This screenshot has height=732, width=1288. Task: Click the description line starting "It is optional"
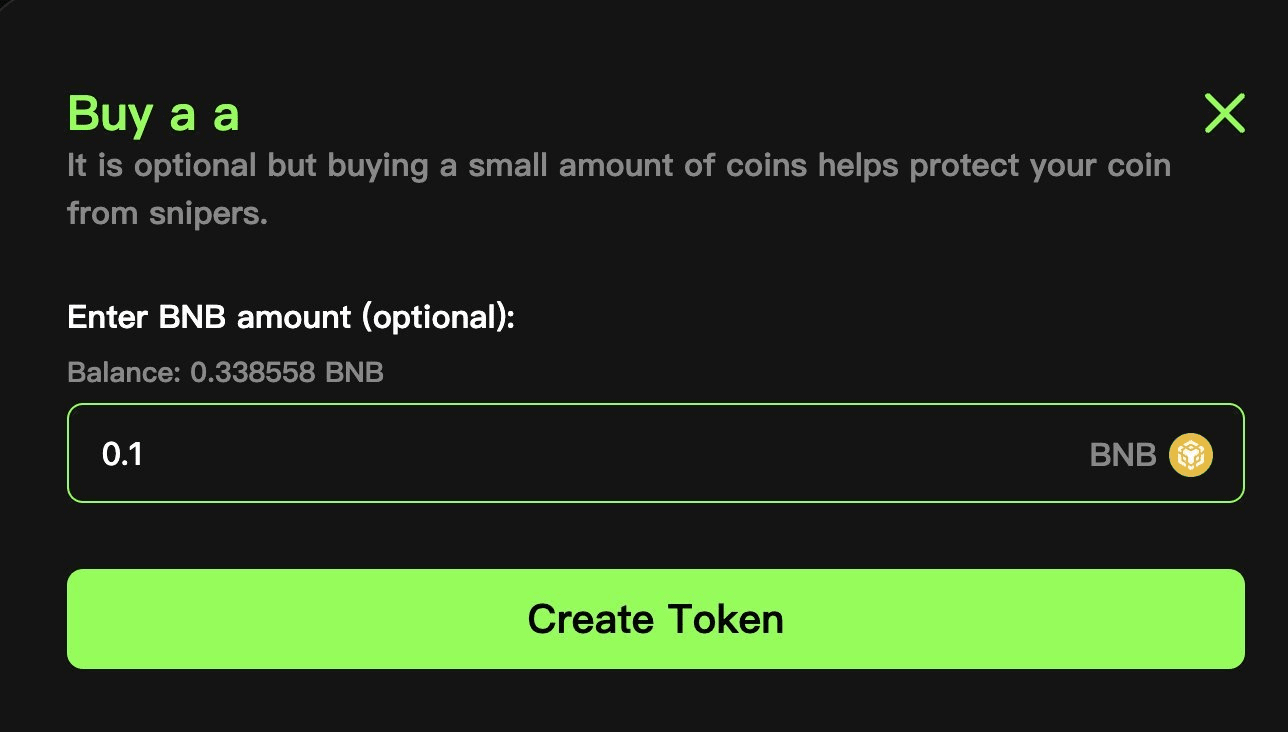click(618, 165)
